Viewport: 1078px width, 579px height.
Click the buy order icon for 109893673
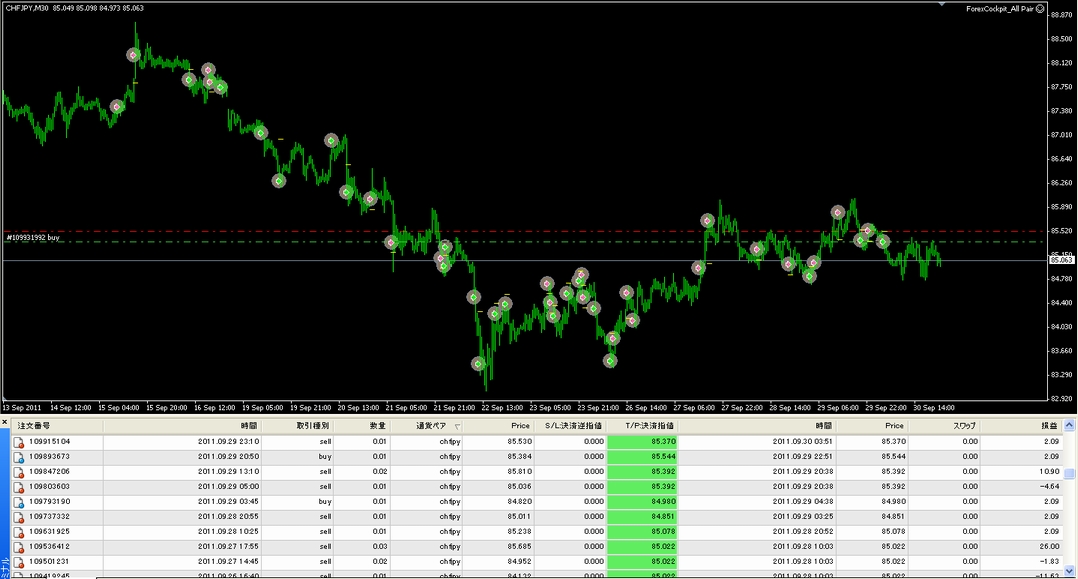tap(19, 457)
